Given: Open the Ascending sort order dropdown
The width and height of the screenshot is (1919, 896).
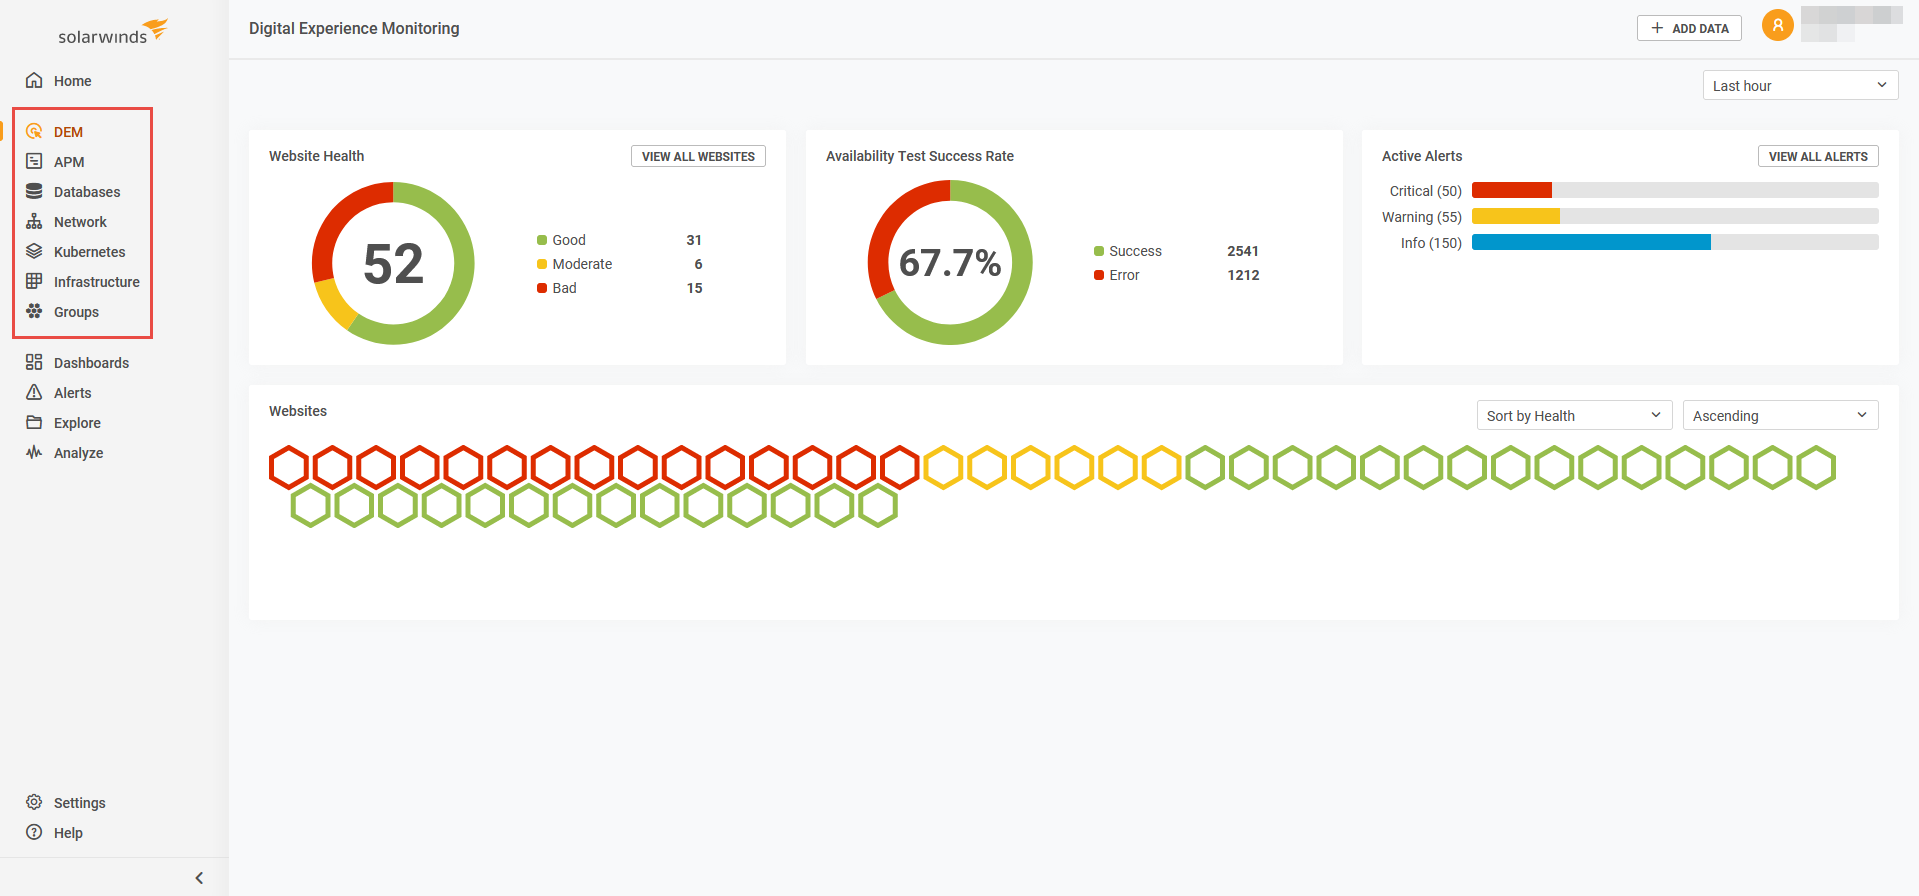Looking at the screenshot, I should [x=1779, y=416].
